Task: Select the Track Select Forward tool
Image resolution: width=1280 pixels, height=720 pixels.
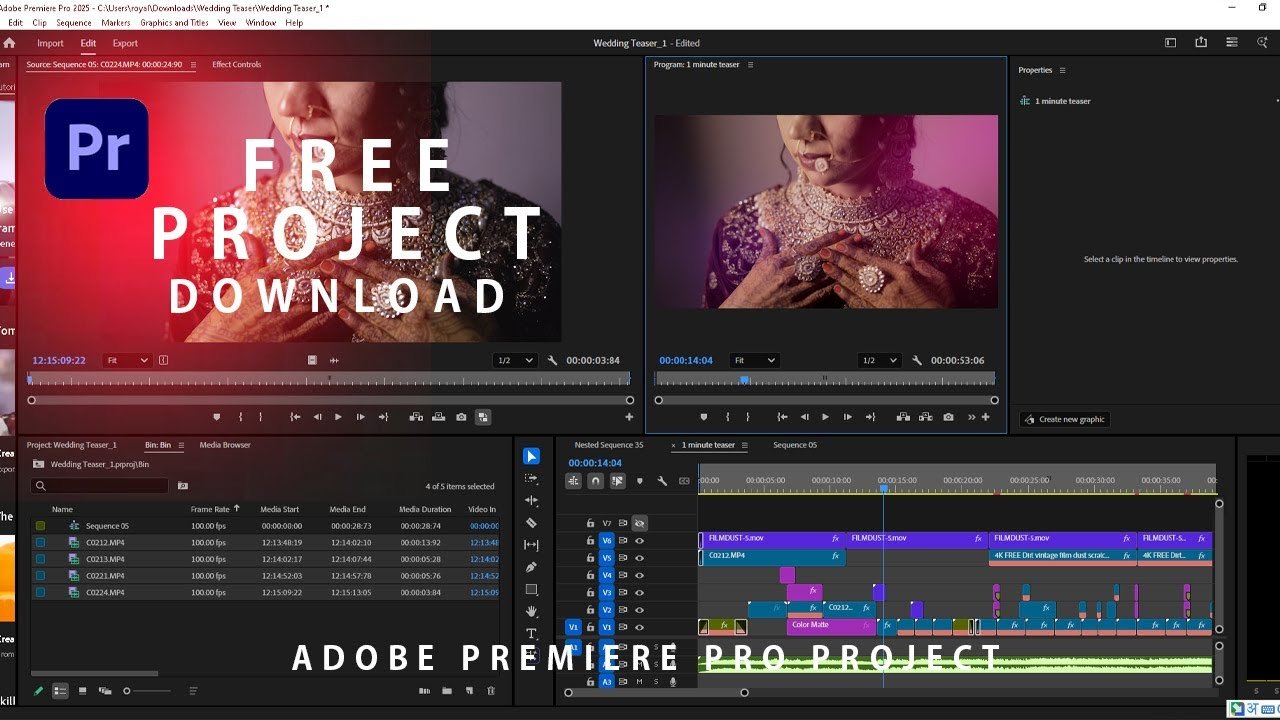Action: [531, 478]
